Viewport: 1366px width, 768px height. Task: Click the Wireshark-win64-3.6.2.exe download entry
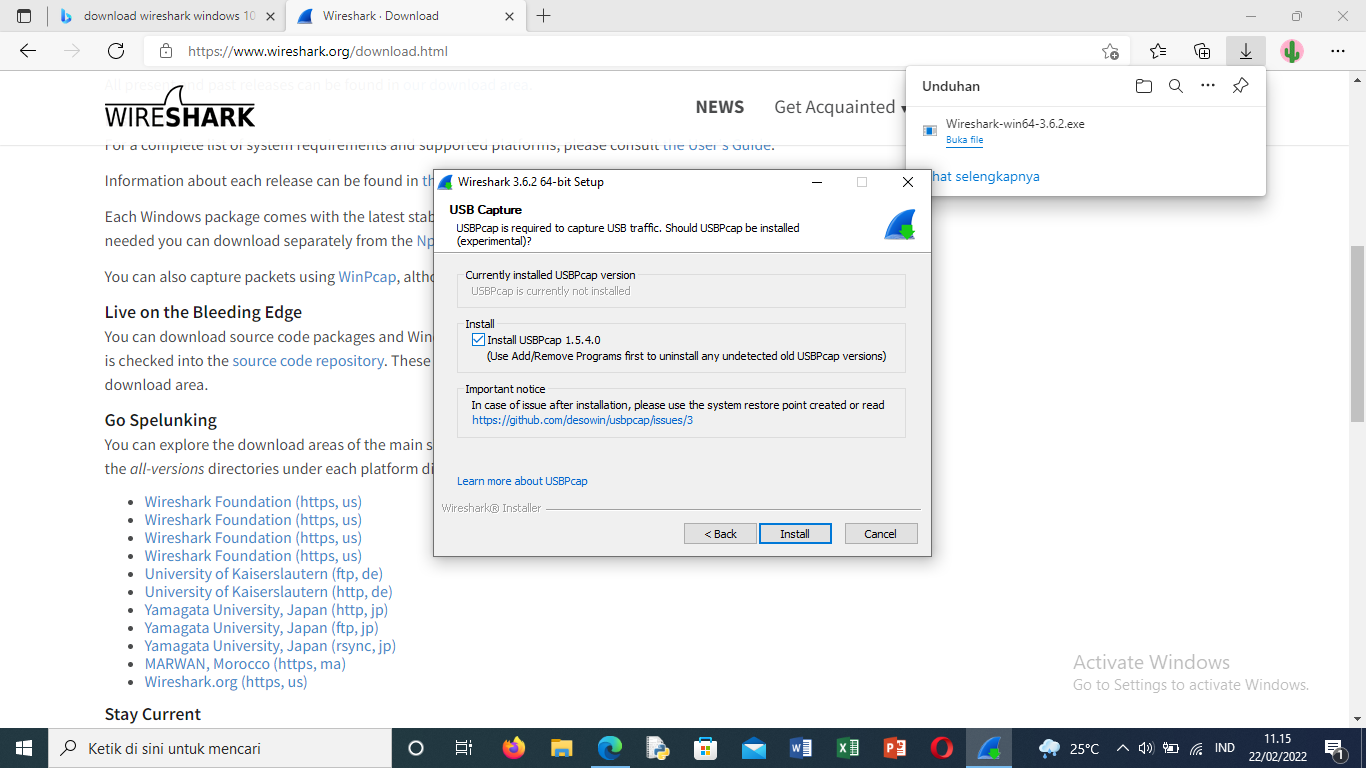(1085, 131)
